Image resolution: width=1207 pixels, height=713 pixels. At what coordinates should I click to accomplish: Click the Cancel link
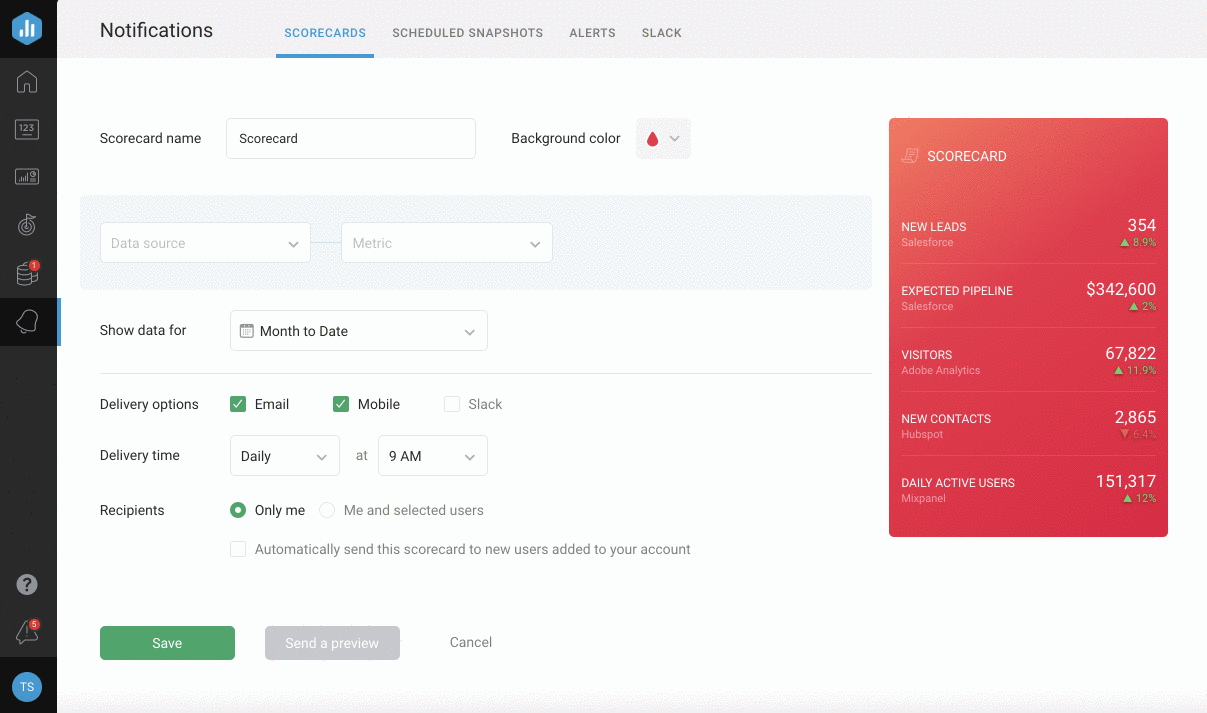pos(471,642)
